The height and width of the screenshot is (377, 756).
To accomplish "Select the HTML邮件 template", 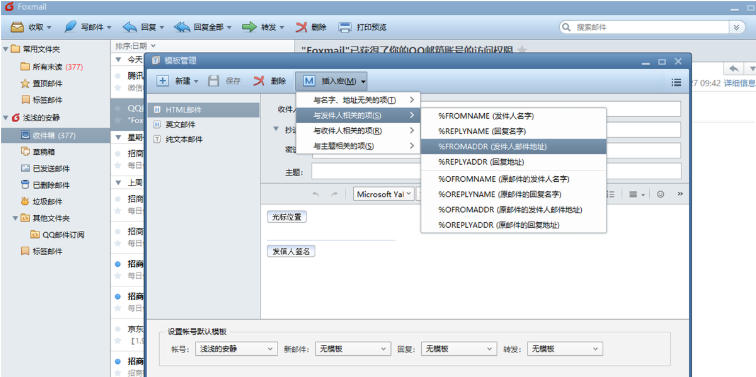I will tap(204, 110).
